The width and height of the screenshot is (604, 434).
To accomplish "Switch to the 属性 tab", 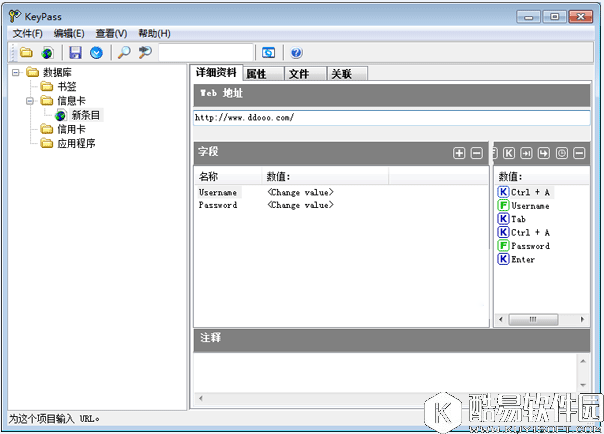I will pyautogui.click(x=264, y=74).
